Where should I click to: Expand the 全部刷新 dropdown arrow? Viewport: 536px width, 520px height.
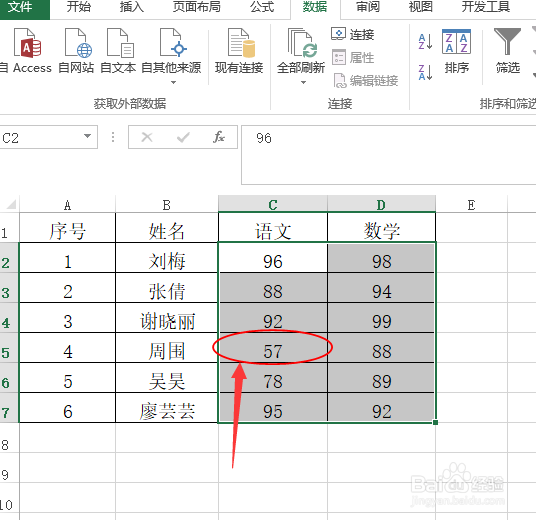coord(303,82)
